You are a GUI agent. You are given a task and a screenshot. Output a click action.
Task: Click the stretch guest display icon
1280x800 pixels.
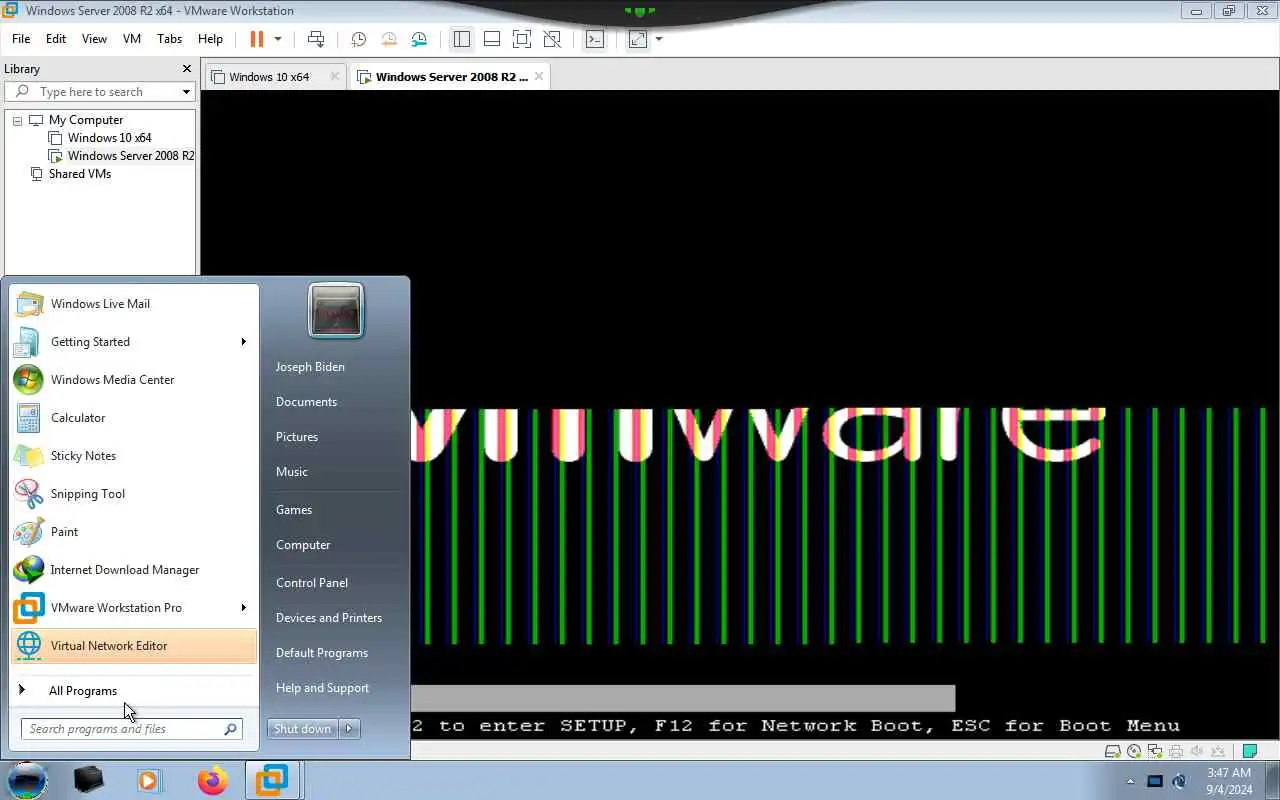(638, 39)
